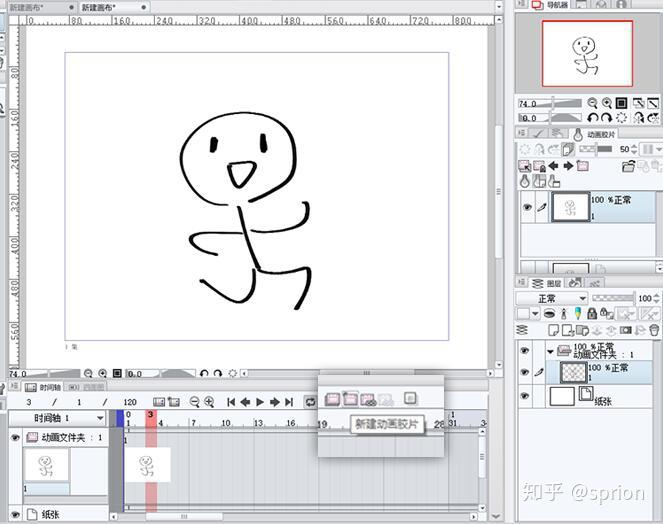The height and width of the screenshot is (524, 663).
Task: Jump to the last frame
Action: [289, 402]
